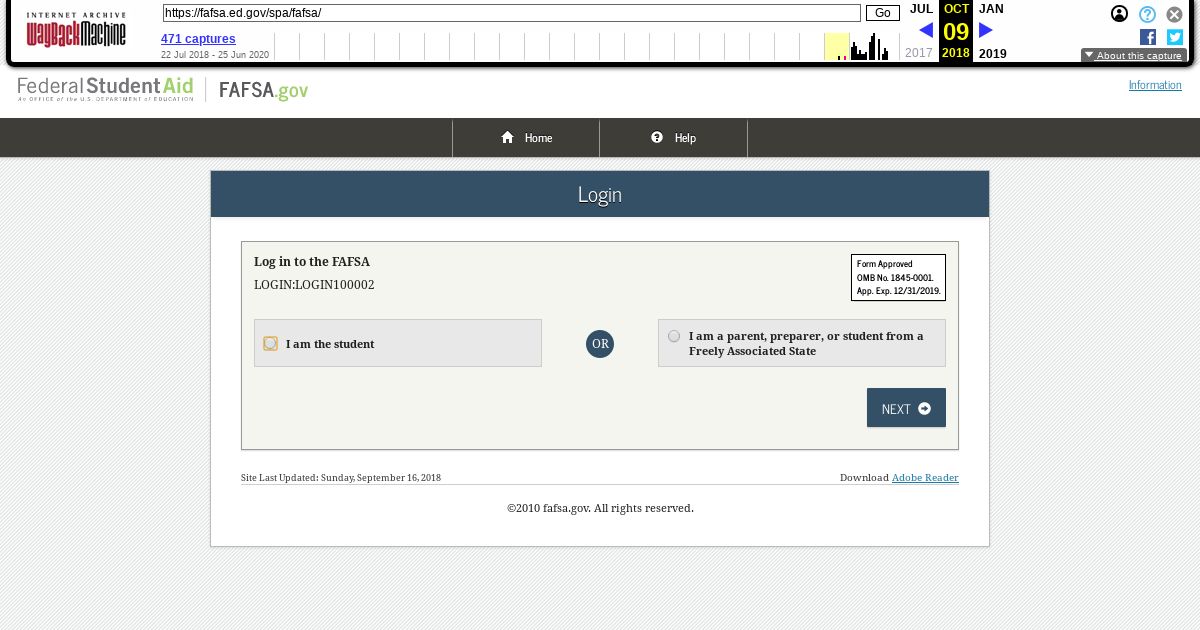Select year 2019 in timeline
The width and height of the screenshot is (1200, 630).
tap(993, 54)
